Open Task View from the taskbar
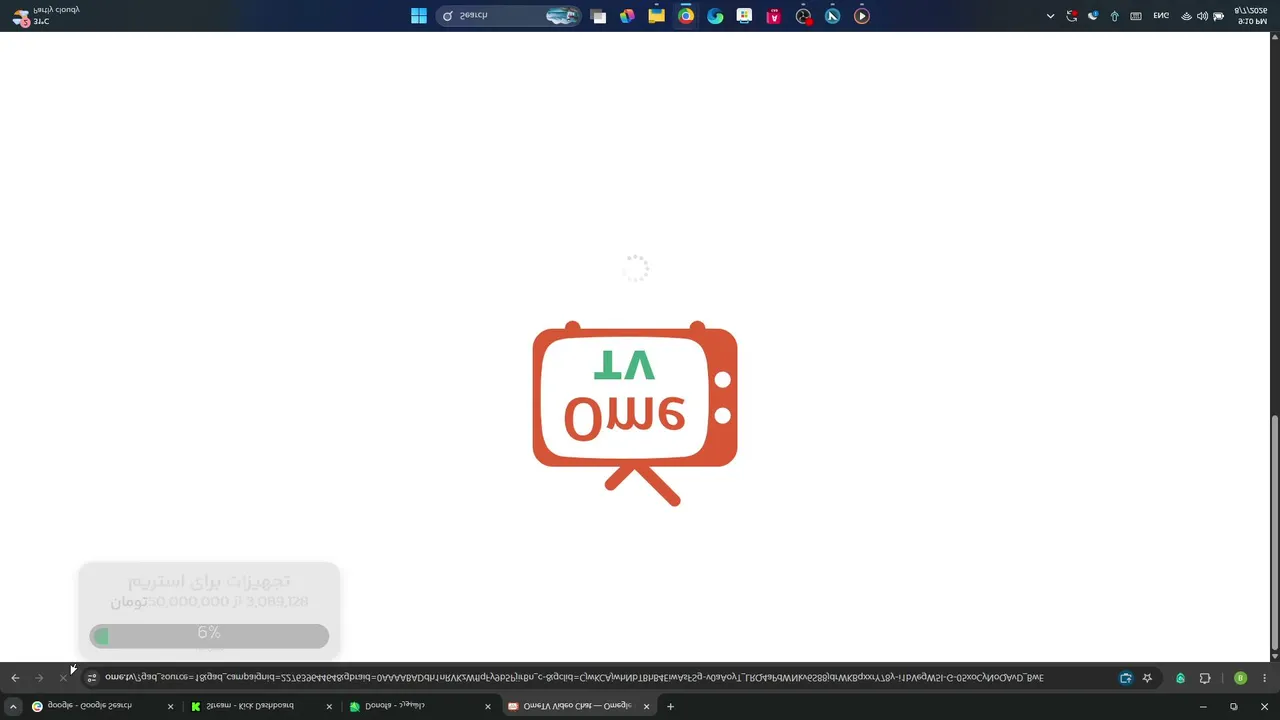Viewport: 1280px width, 720px height. click(x=598, y=16)
